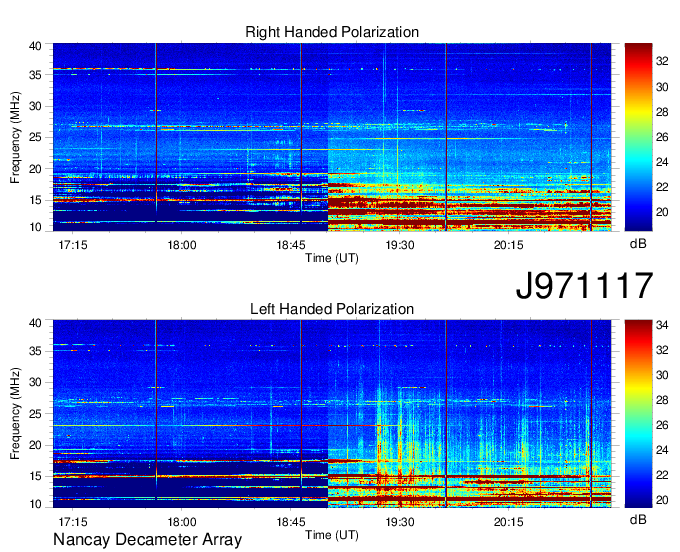Click "Time (UT)" label under the Right Handed plot
This screenshot has height=552, width=680.
332,258
